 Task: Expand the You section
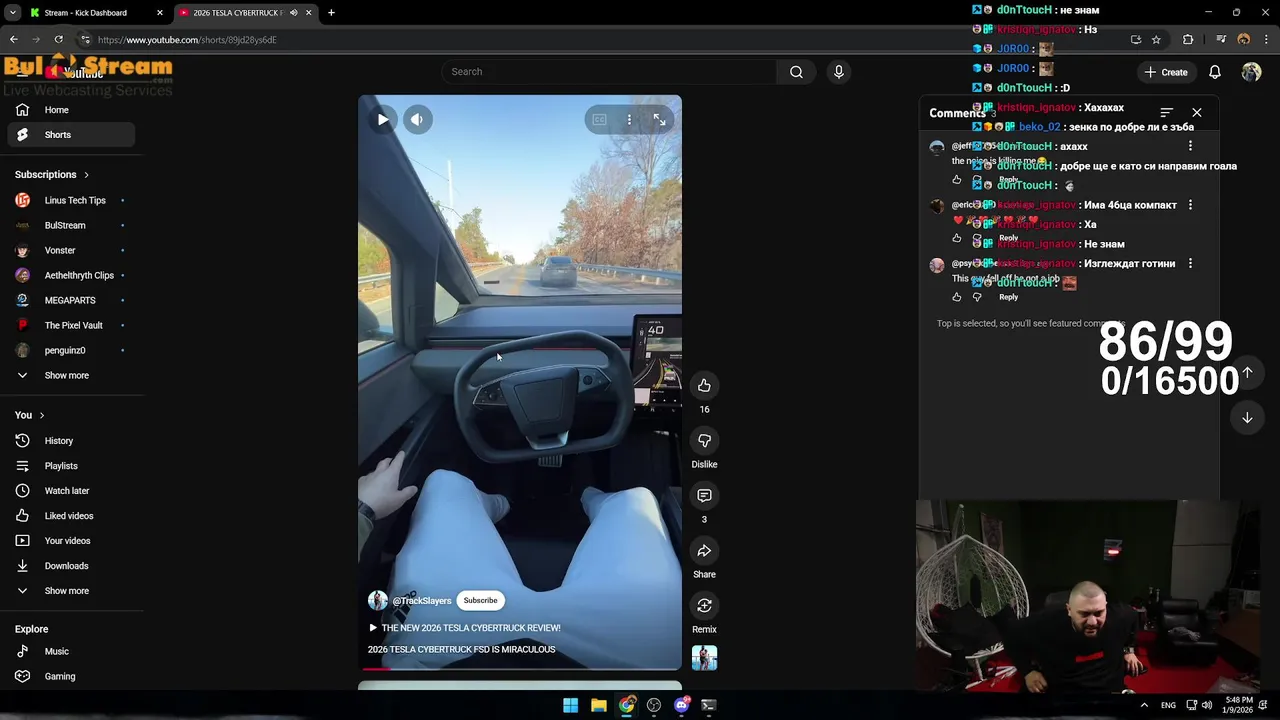tap(30, 415)
